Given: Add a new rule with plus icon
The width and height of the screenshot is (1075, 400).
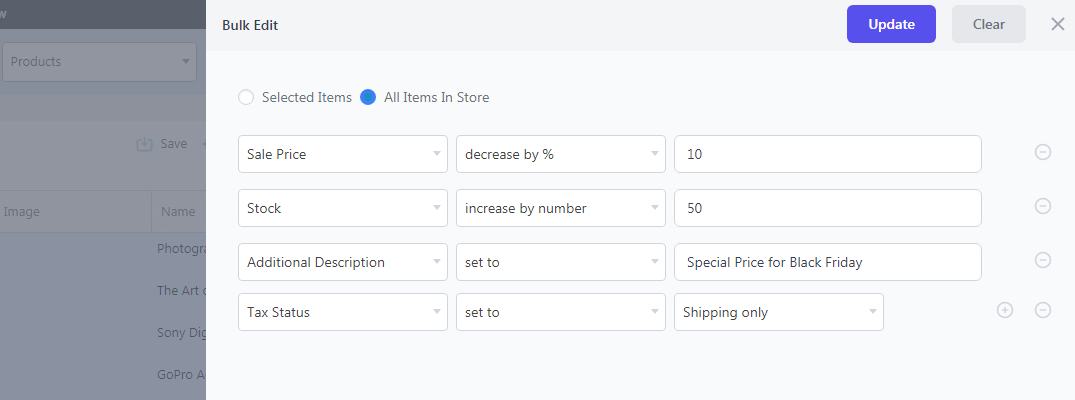Looking at the screenshot, I should coord(1004,310).
